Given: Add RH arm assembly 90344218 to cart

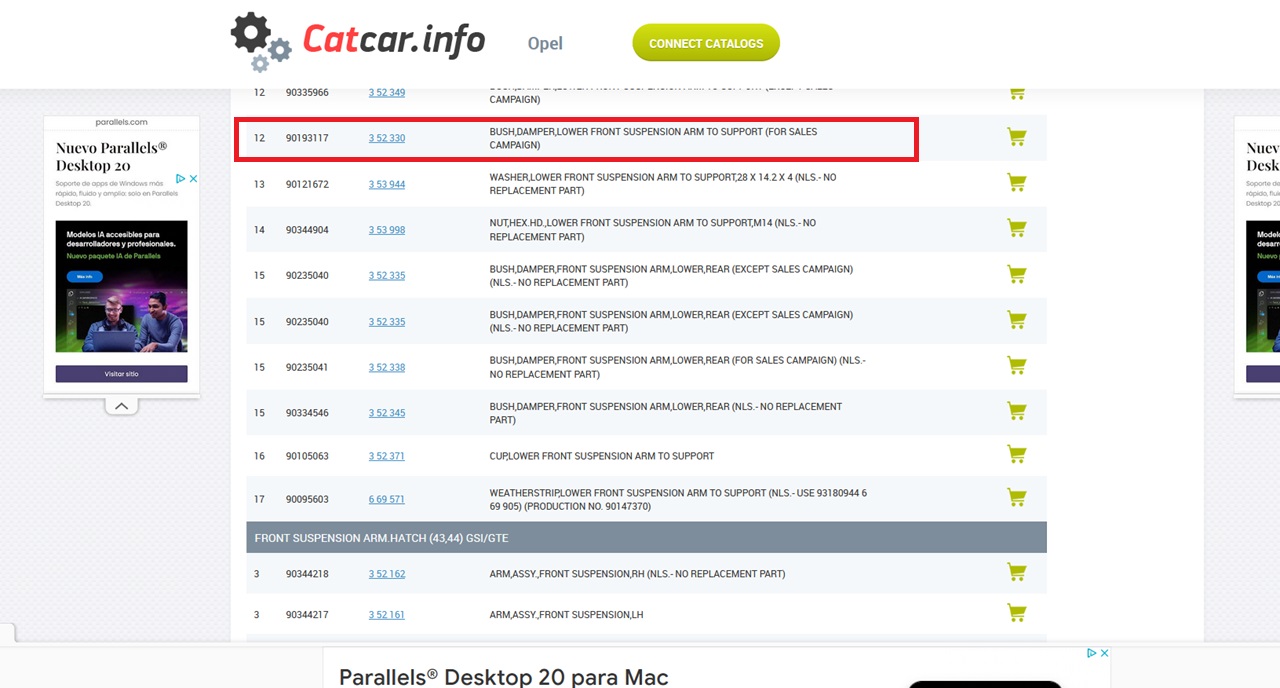Looking at the screenshot, I should [x=1016, y=573].
